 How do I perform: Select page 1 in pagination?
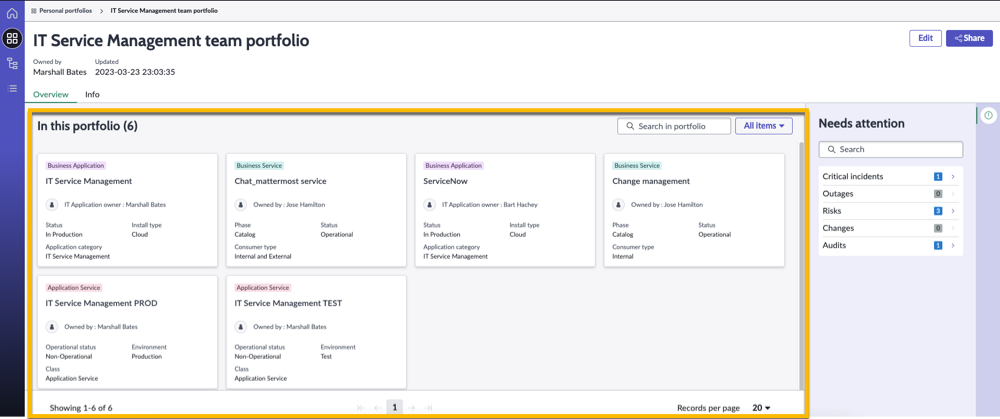pos(395,408)
